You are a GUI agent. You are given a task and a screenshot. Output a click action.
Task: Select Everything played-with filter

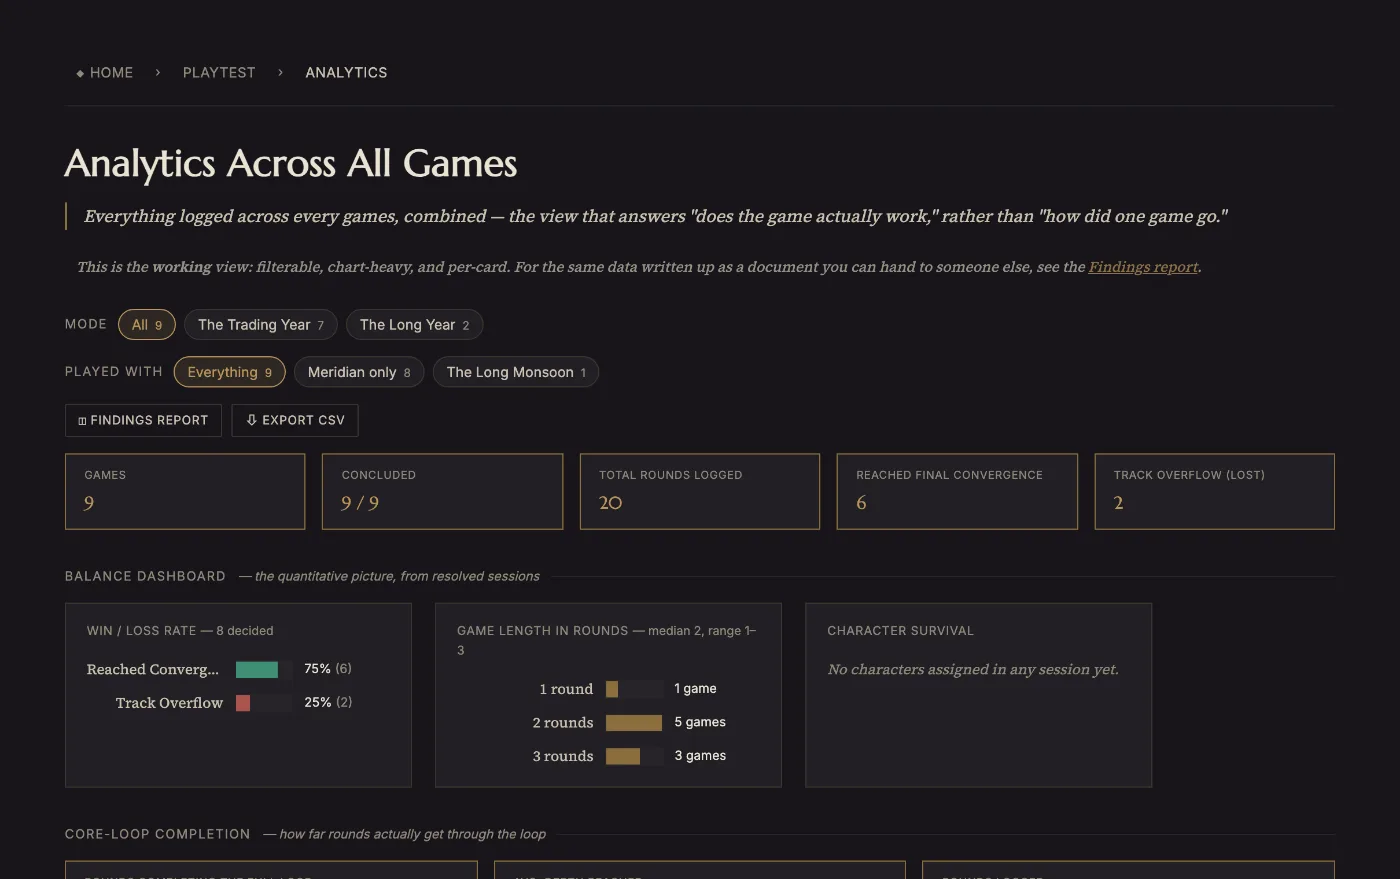(x=230, y=372)
